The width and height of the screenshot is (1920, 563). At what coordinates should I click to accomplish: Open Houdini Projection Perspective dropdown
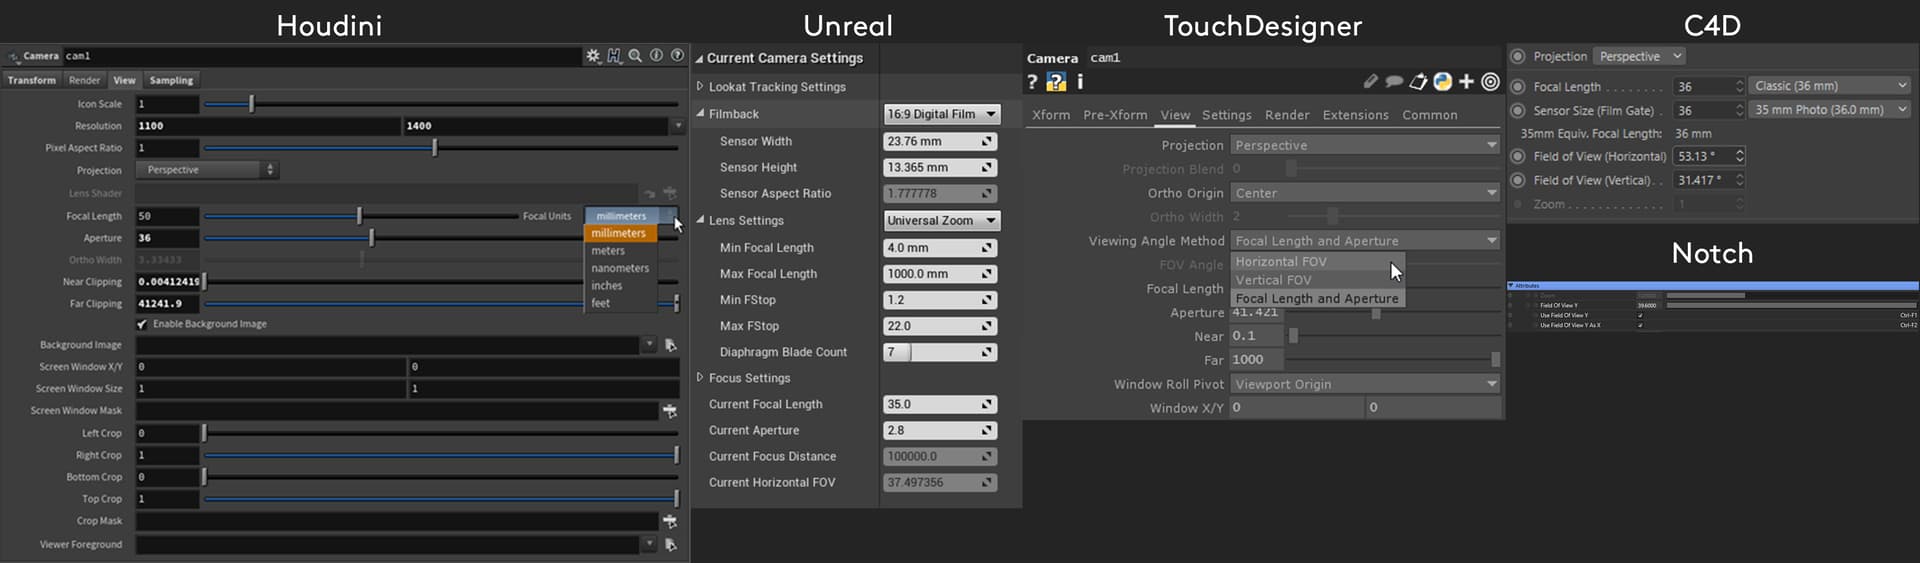click(x=208, y=170)
